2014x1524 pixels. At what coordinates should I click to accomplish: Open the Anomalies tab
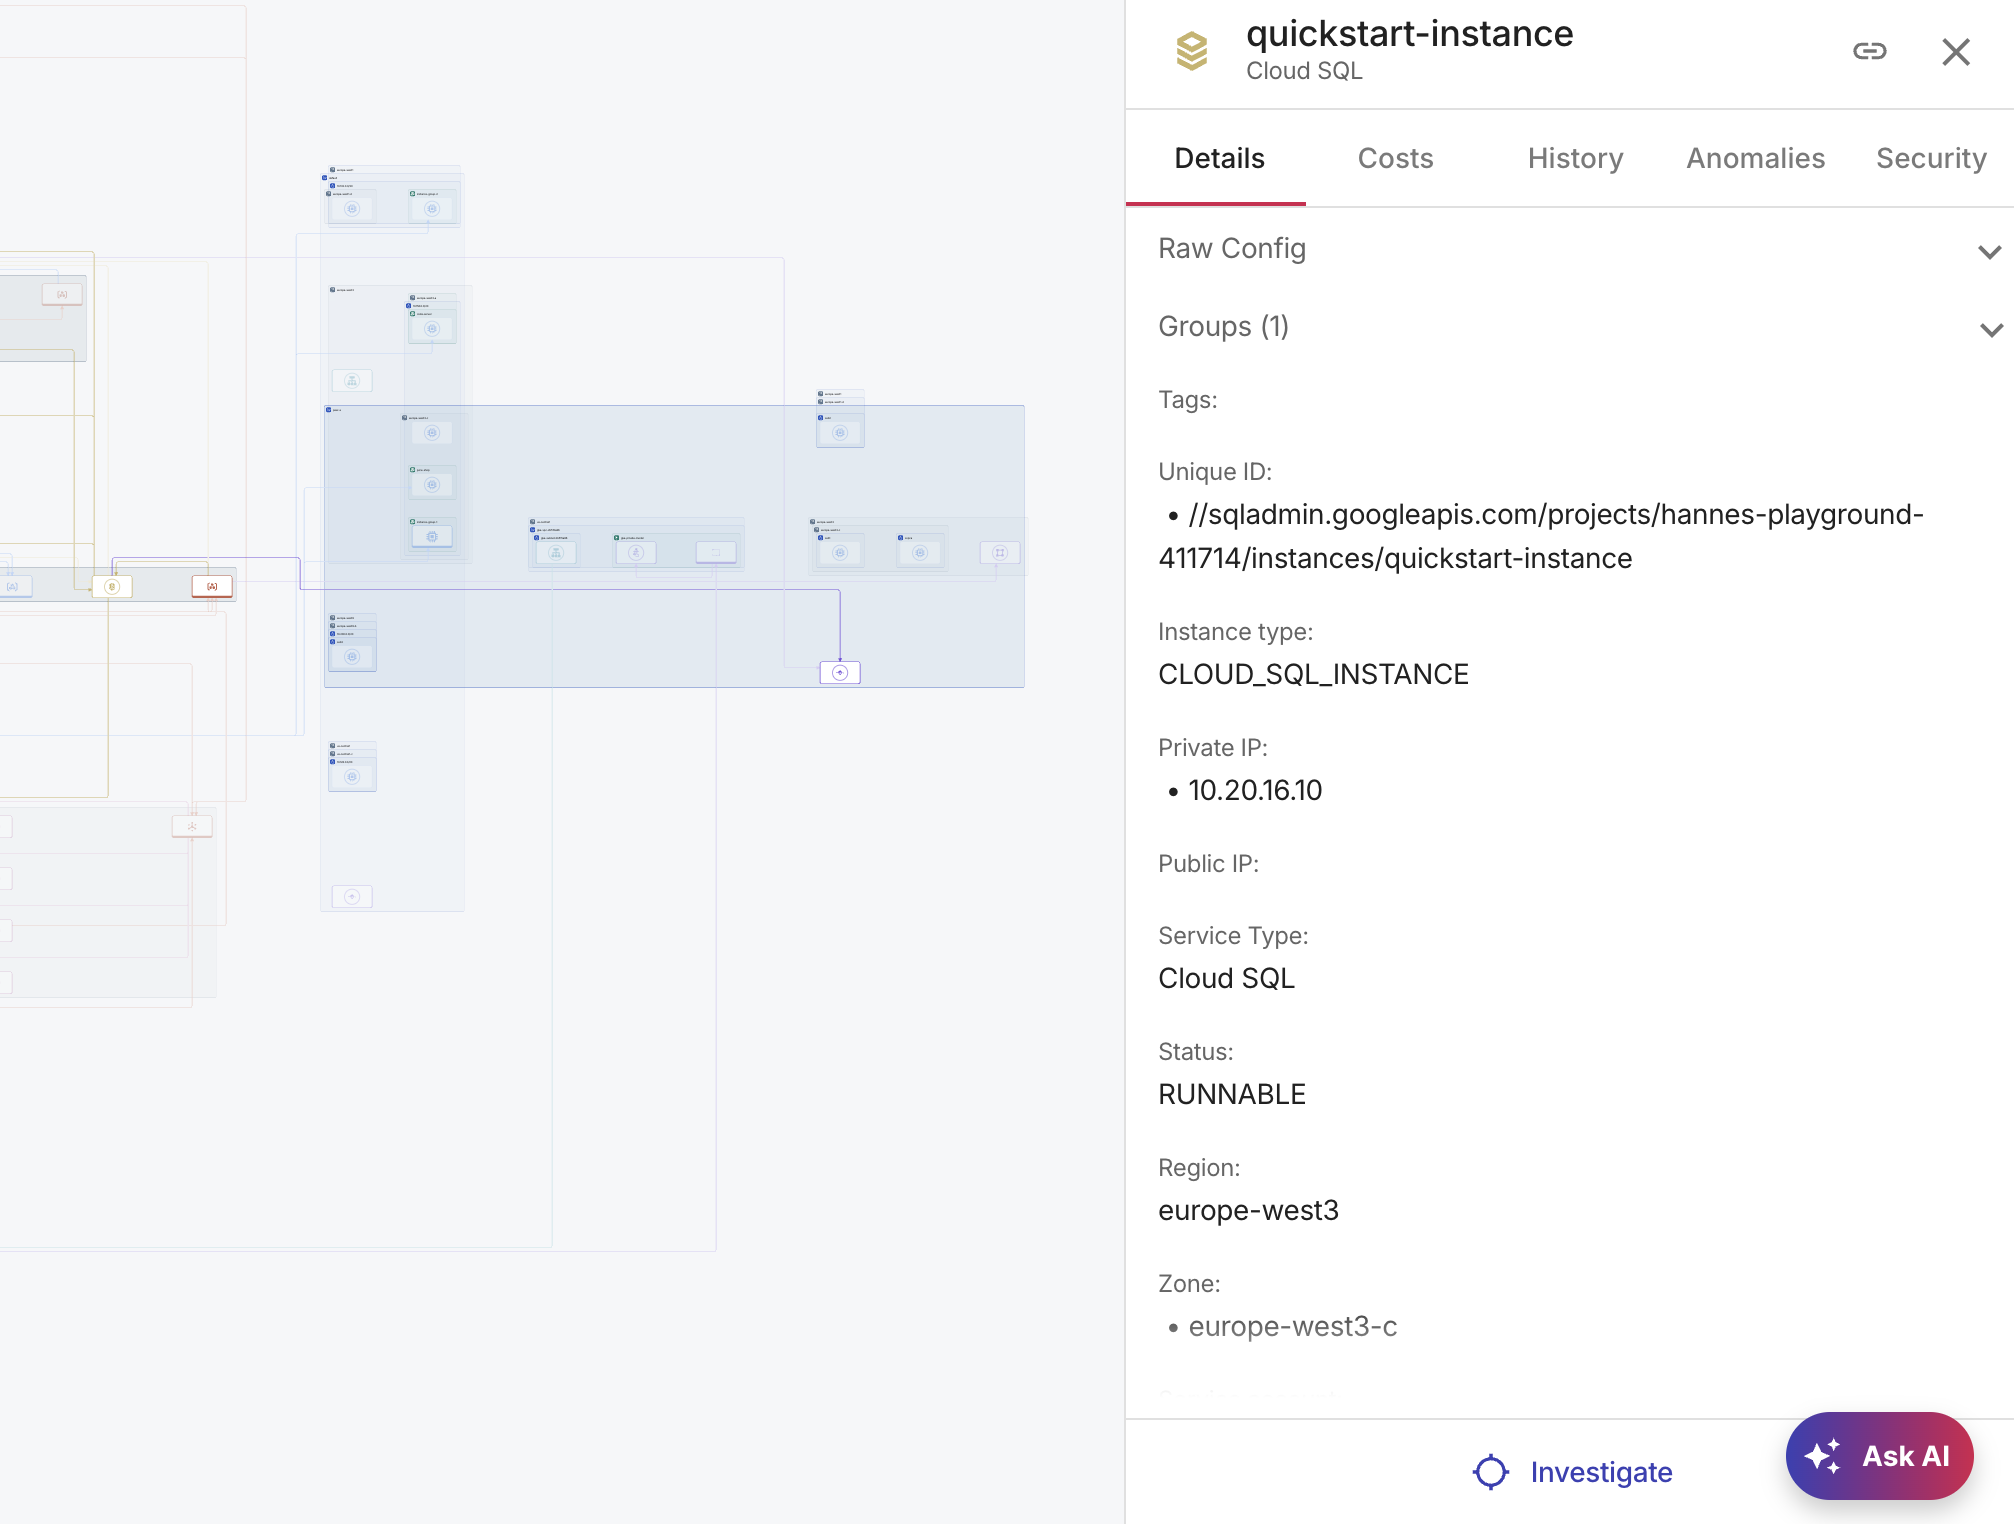point(1755,158)
